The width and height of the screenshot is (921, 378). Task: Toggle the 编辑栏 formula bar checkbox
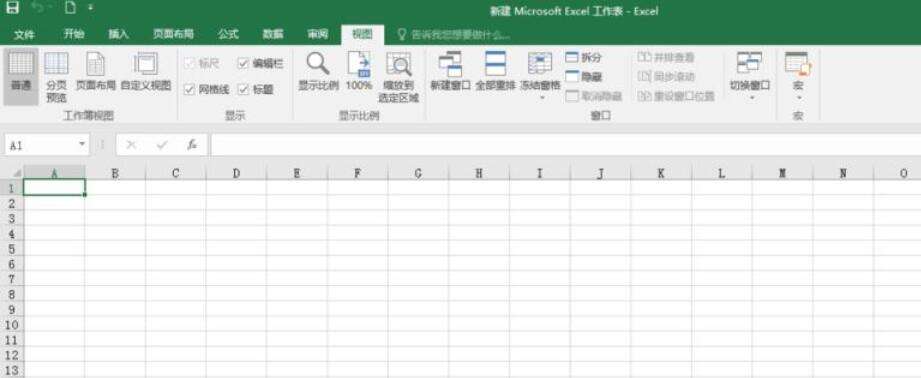tap(243, 63)
